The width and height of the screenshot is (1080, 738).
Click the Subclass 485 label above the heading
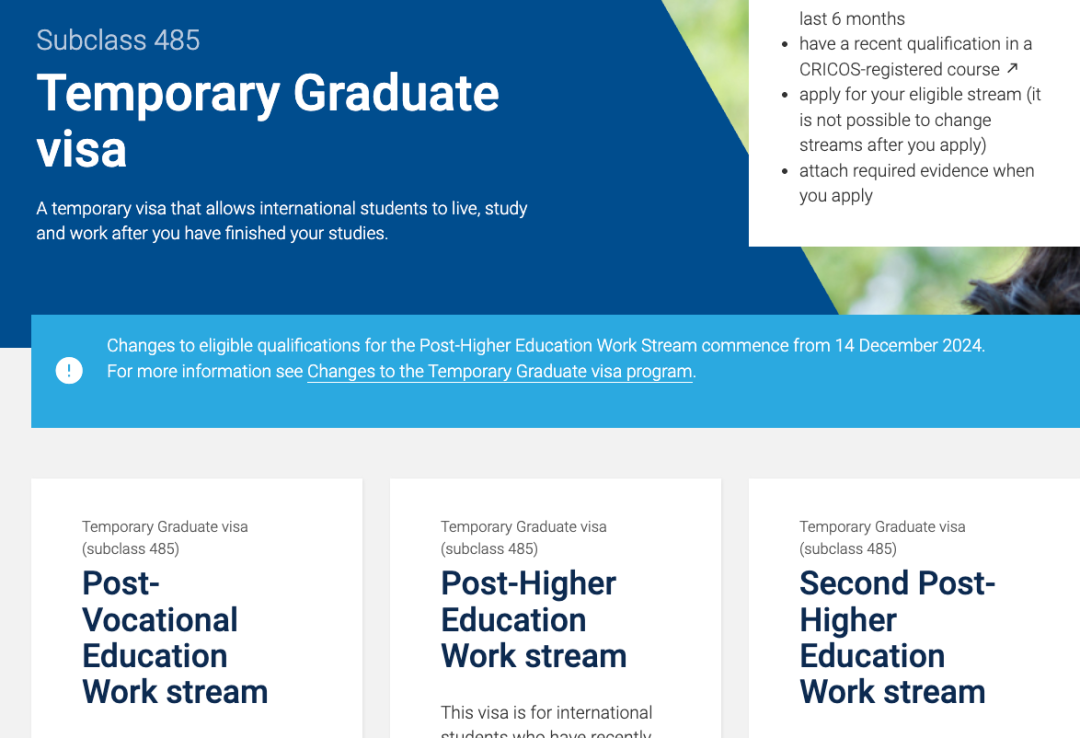(x=118, y=40)
